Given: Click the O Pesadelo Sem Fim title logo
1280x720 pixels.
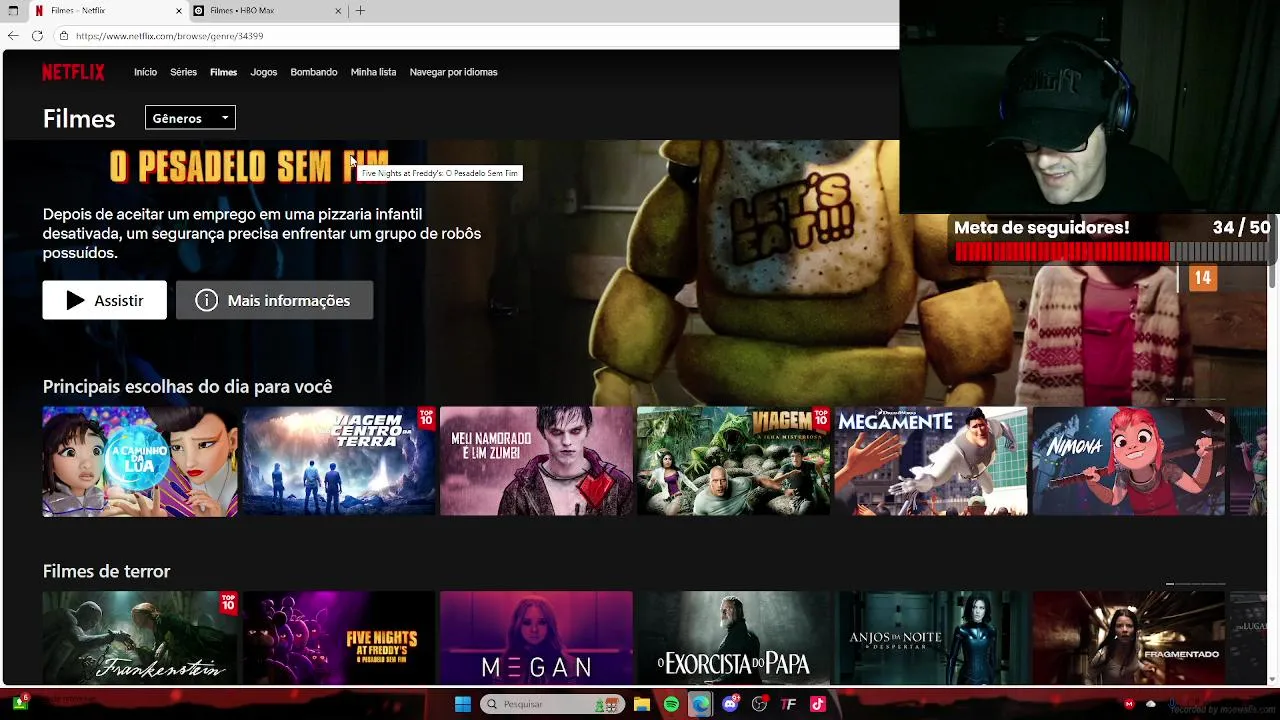Looking at the screenshot, I should [x=249, y=166].
